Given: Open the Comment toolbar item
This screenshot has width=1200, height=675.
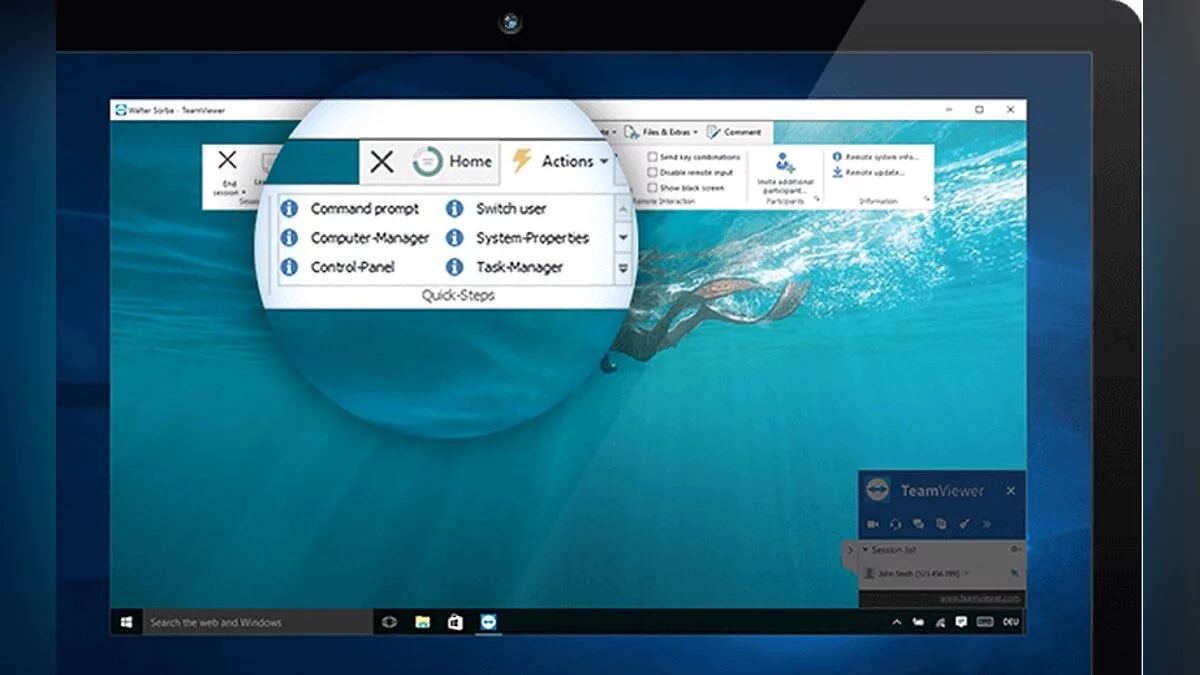Looking at the screenshot, I should click(734, 132).
